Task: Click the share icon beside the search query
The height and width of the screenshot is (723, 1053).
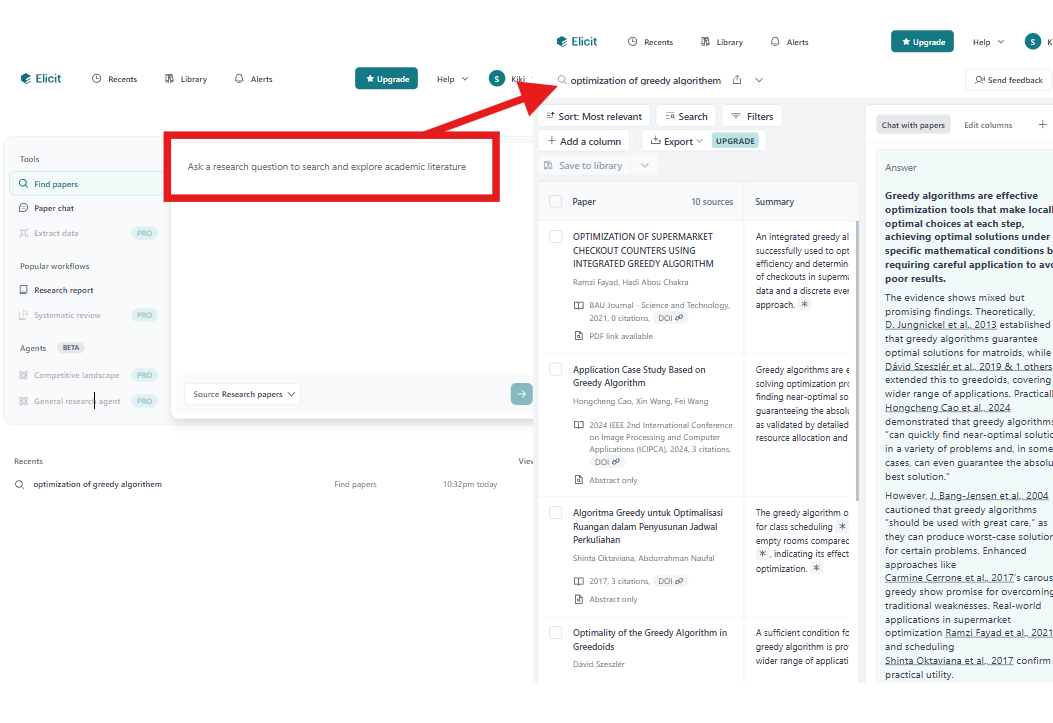Action: pyautogui.click(x=736, y=79)
